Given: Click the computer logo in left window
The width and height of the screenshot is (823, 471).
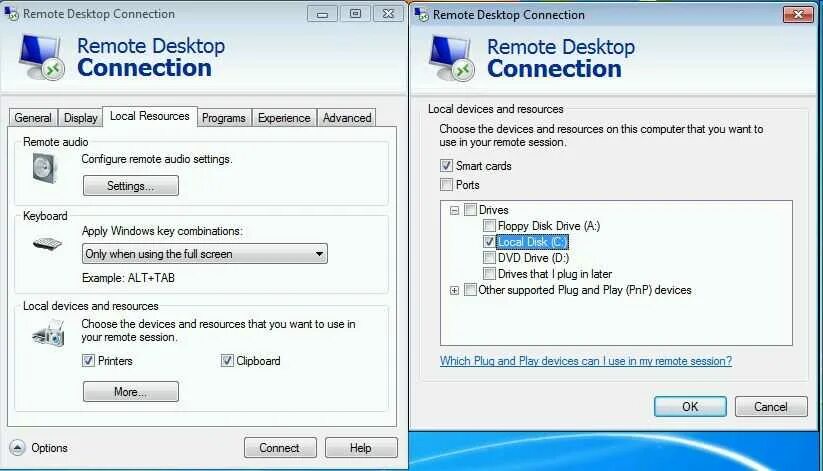Looking at the screenshot, I should 41,57.
